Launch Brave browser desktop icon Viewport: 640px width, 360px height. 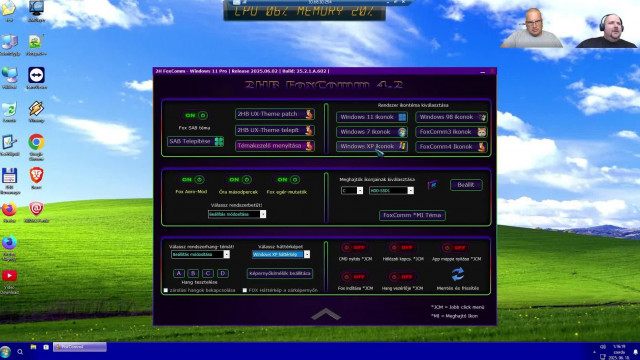click(36, 176)
